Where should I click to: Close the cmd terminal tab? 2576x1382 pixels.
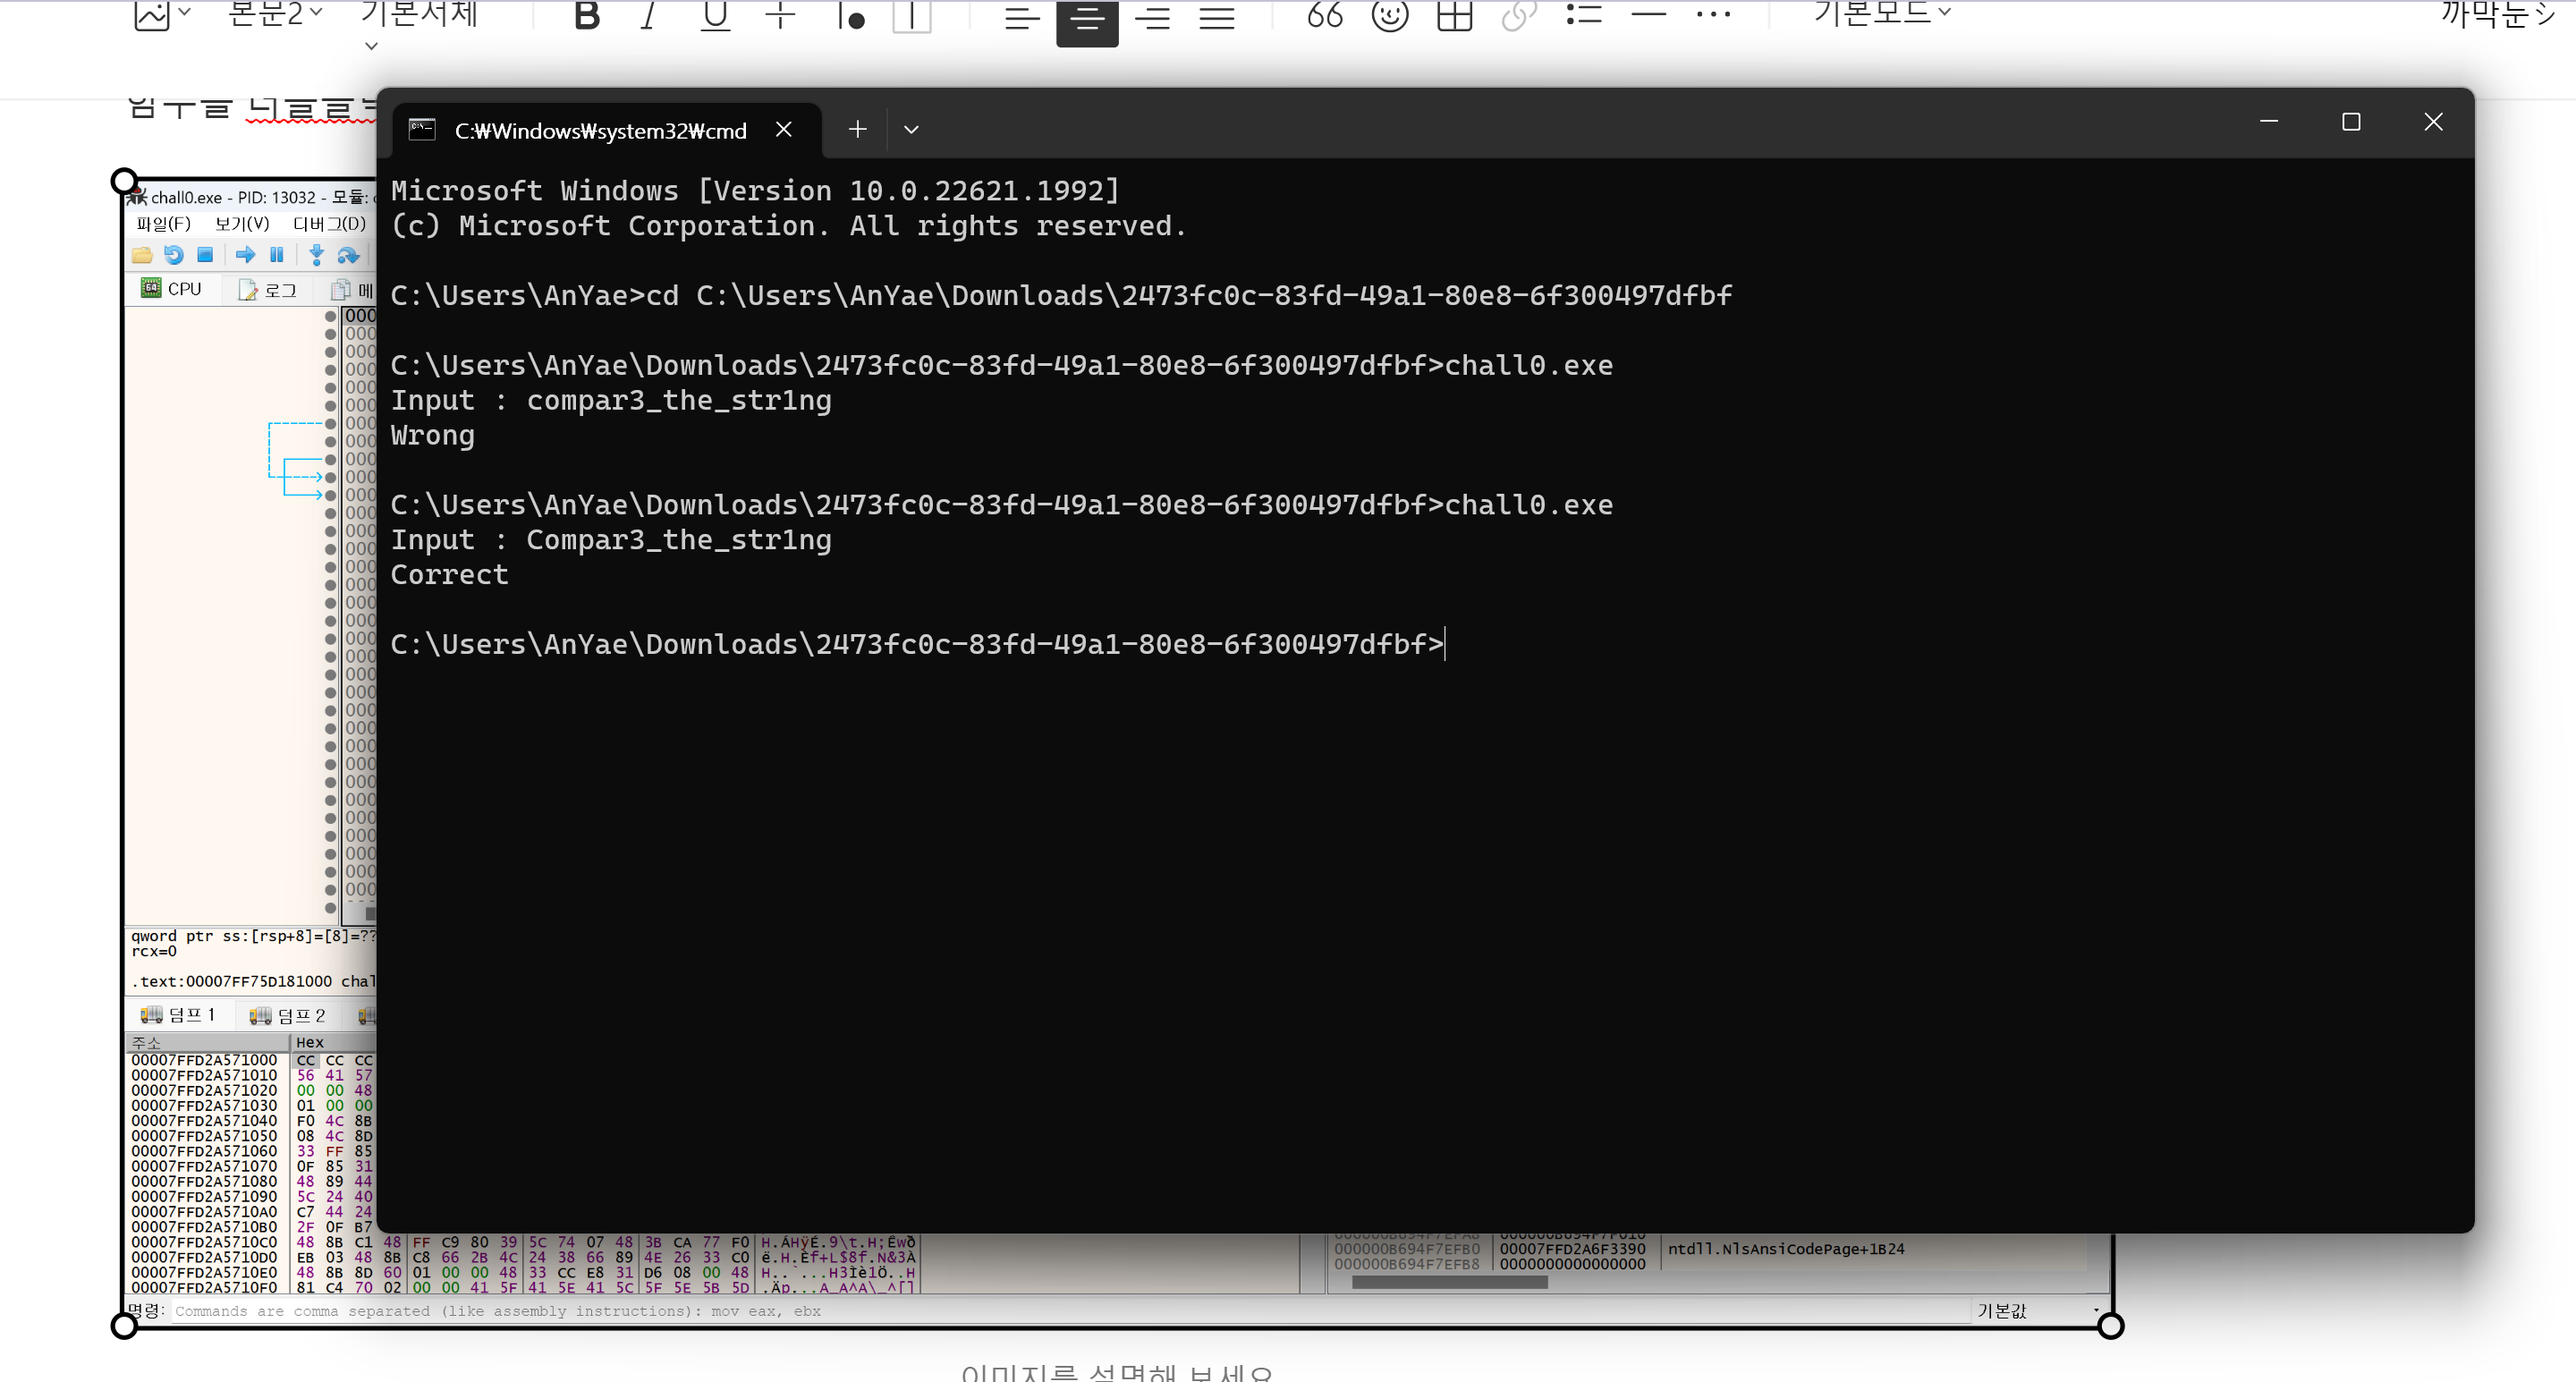[x=784, y=129]
